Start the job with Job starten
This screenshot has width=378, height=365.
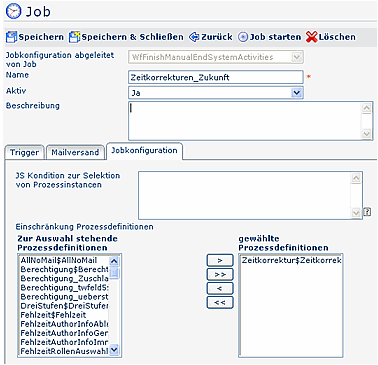275,37
